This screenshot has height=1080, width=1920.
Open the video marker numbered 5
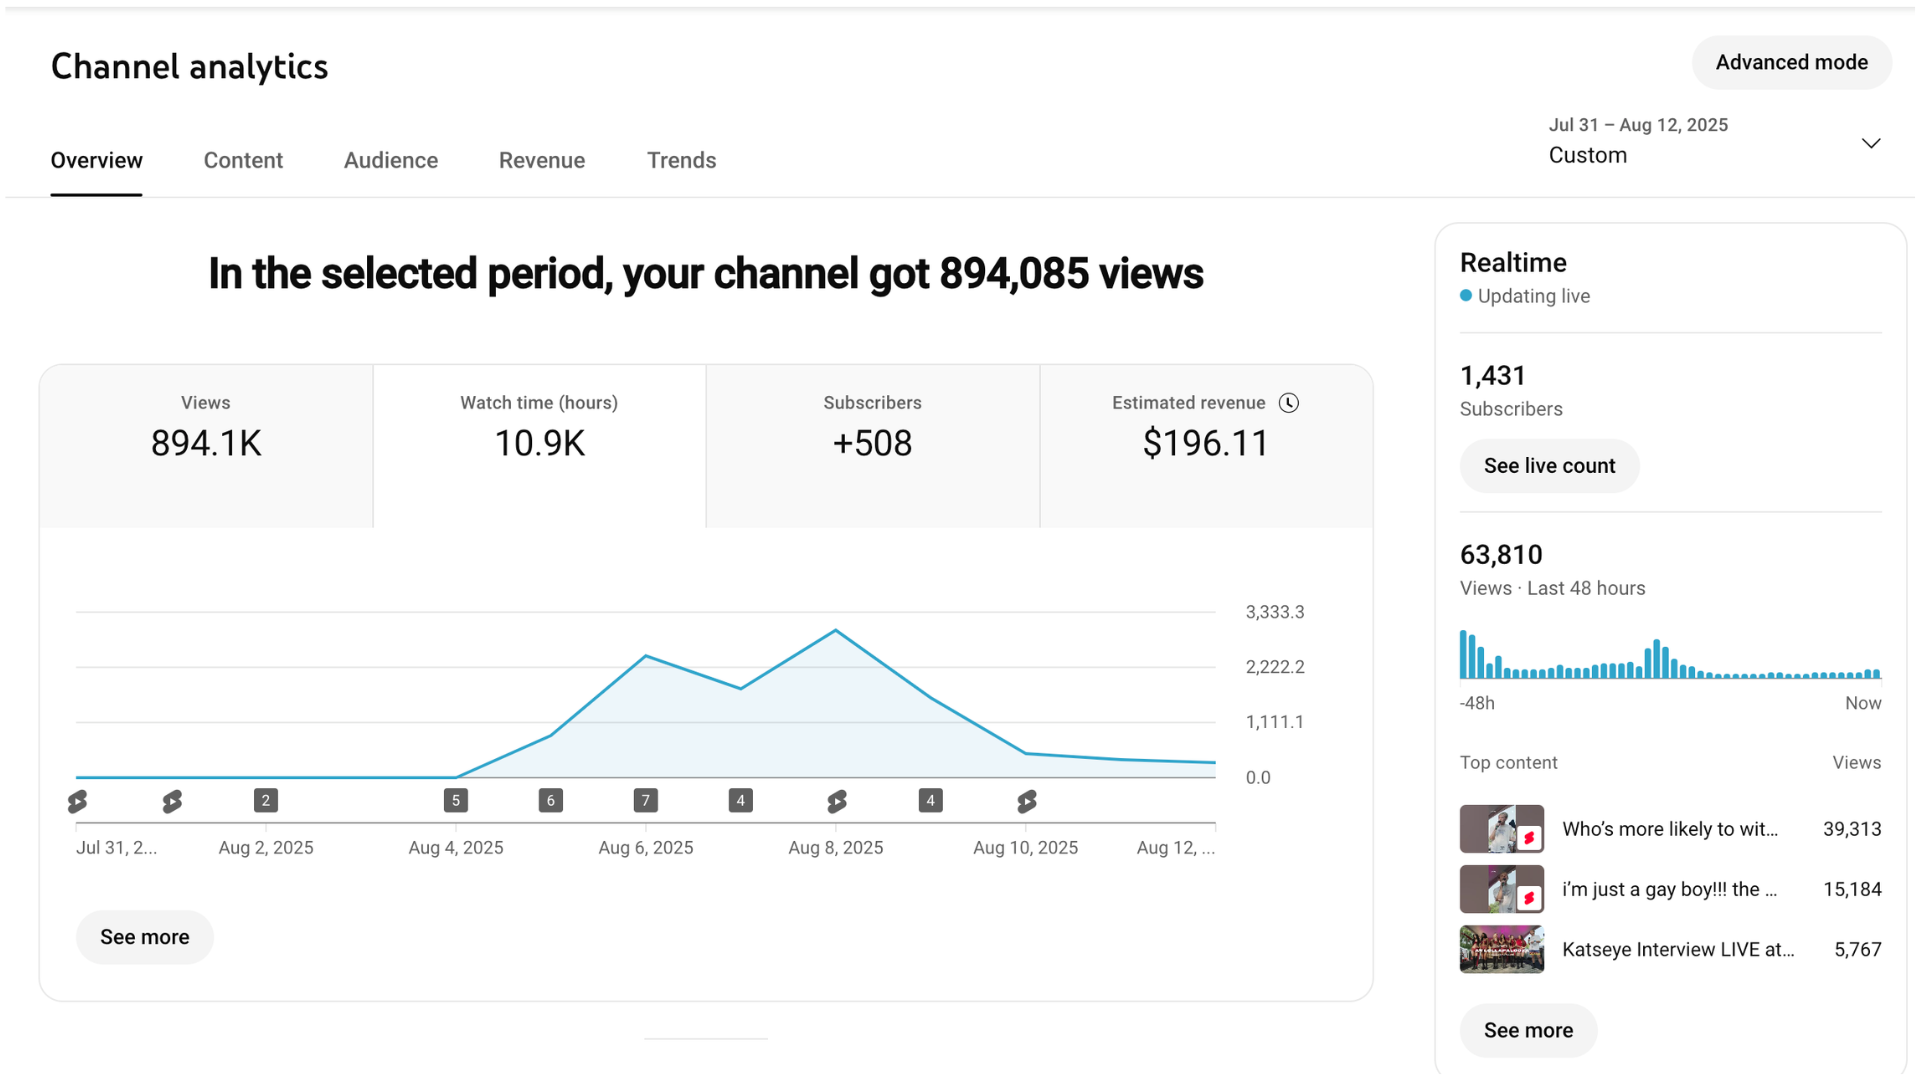(x=456, y=800)
